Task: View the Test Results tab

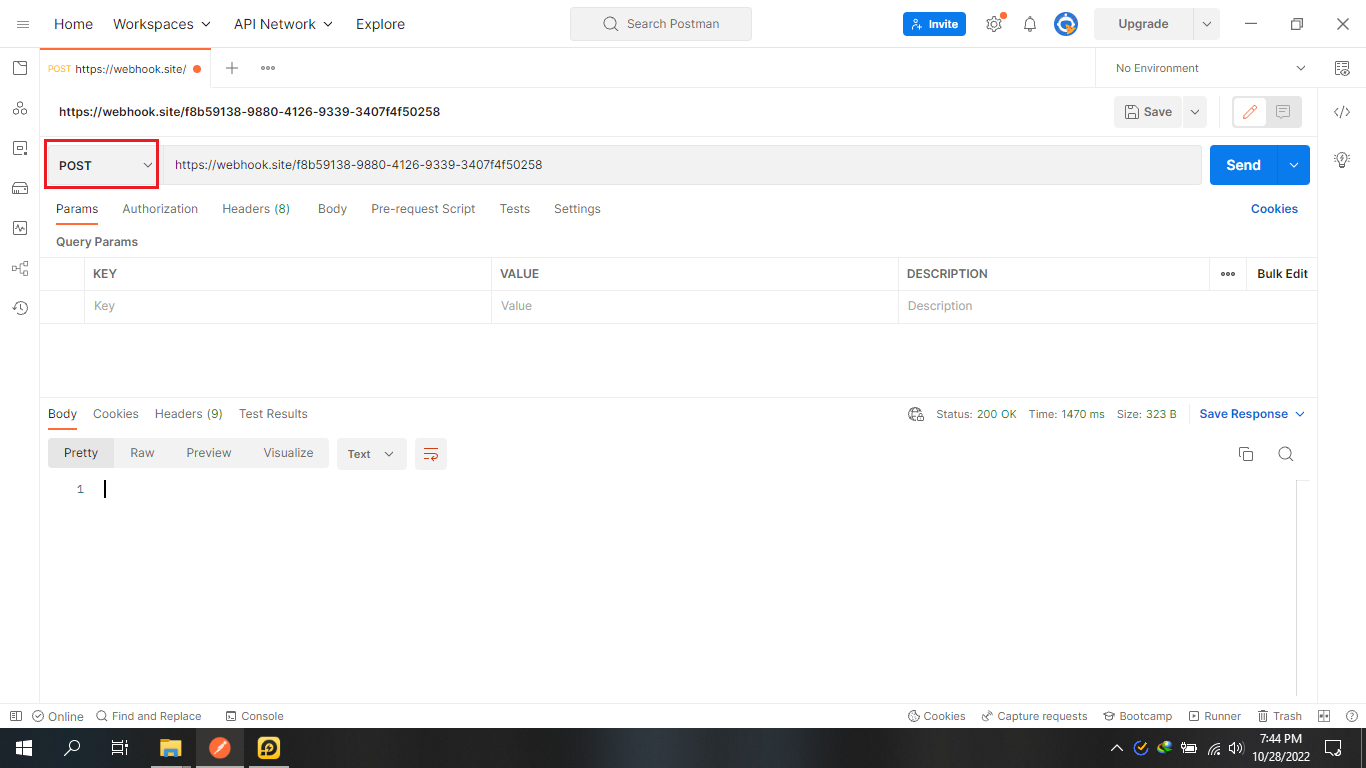Action: click(x=273, y=414)
